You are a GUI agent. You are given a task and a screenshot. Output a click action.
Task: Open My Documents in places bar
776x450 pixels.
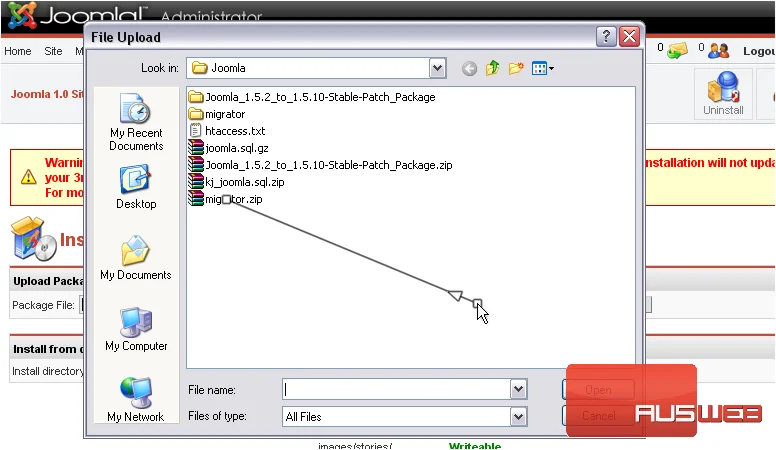[x=136, y=258]
